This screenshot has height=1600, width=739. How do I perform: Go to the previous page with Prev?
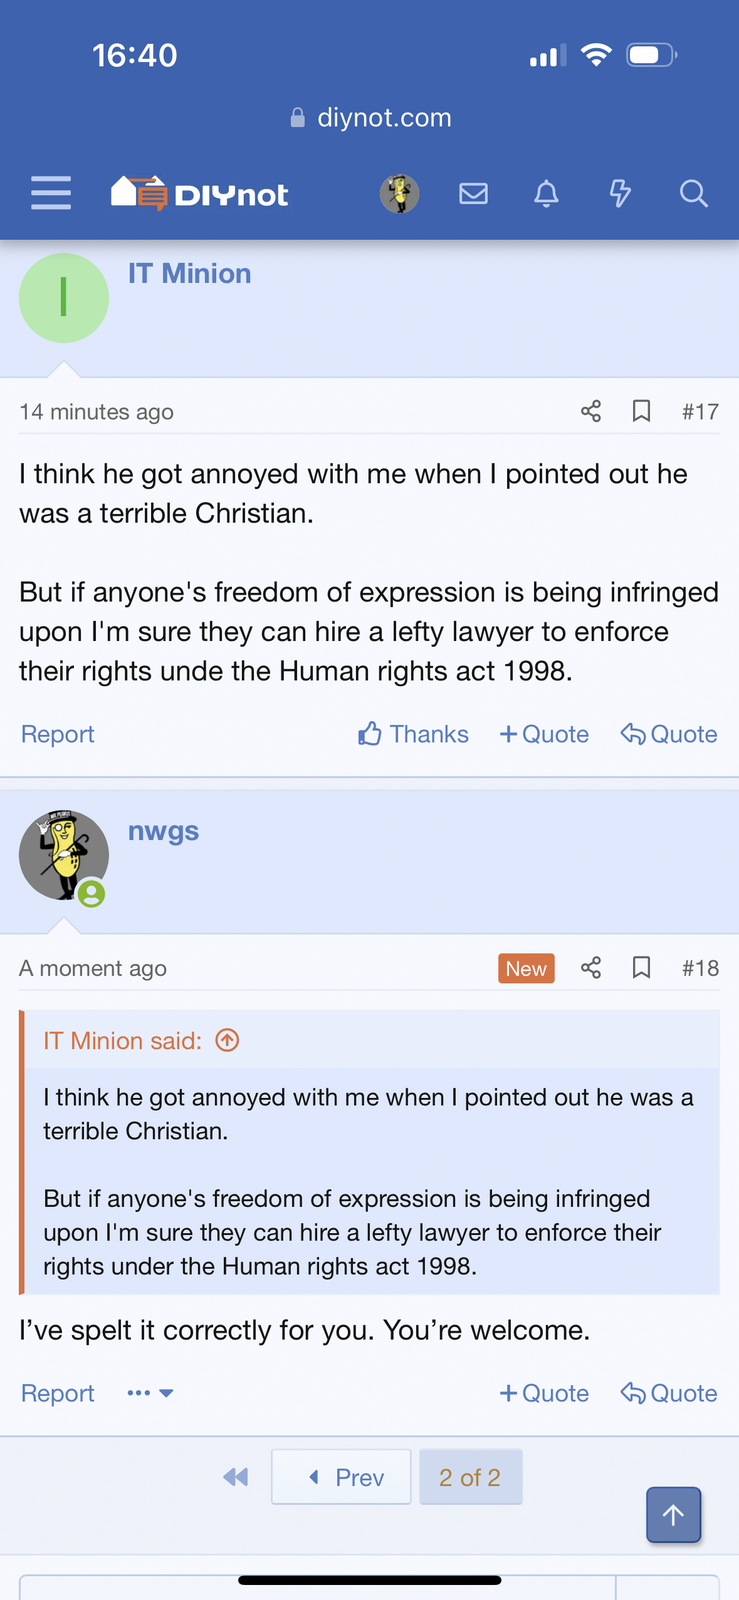341,1476
